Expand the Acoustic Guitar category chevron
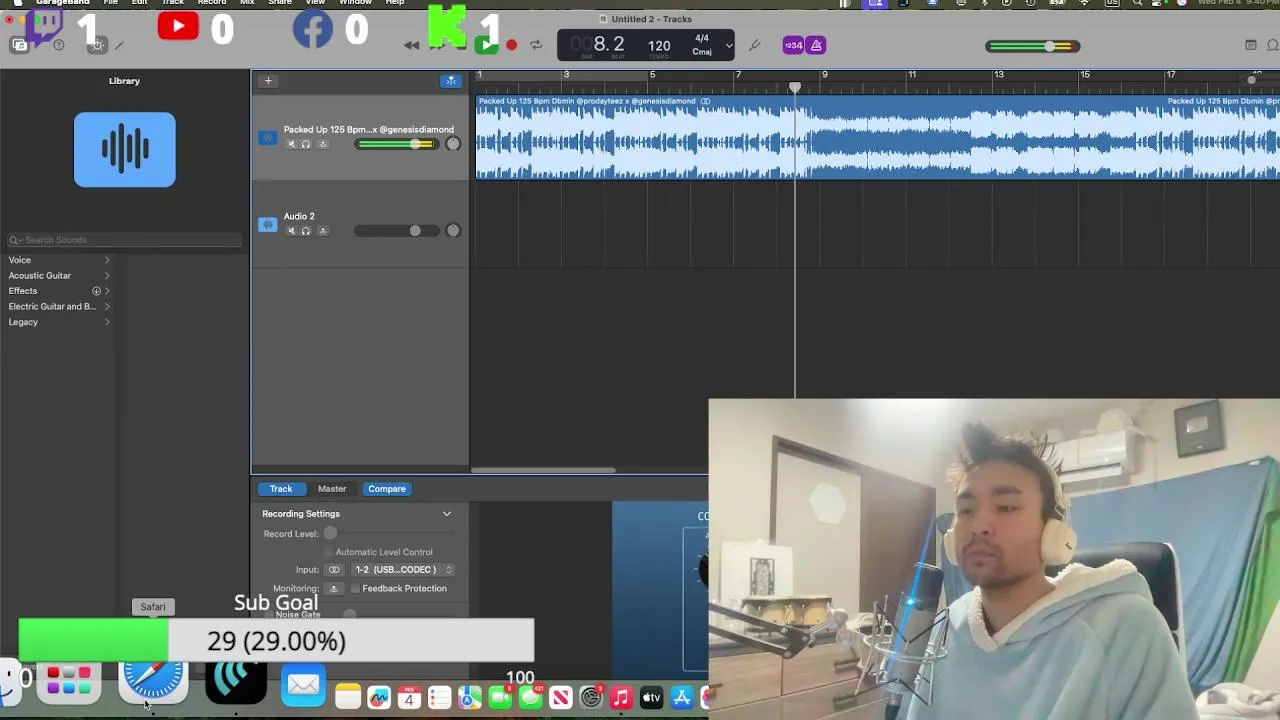The height and width of the screenshot is (720, 1280). (x=107, y=275)
